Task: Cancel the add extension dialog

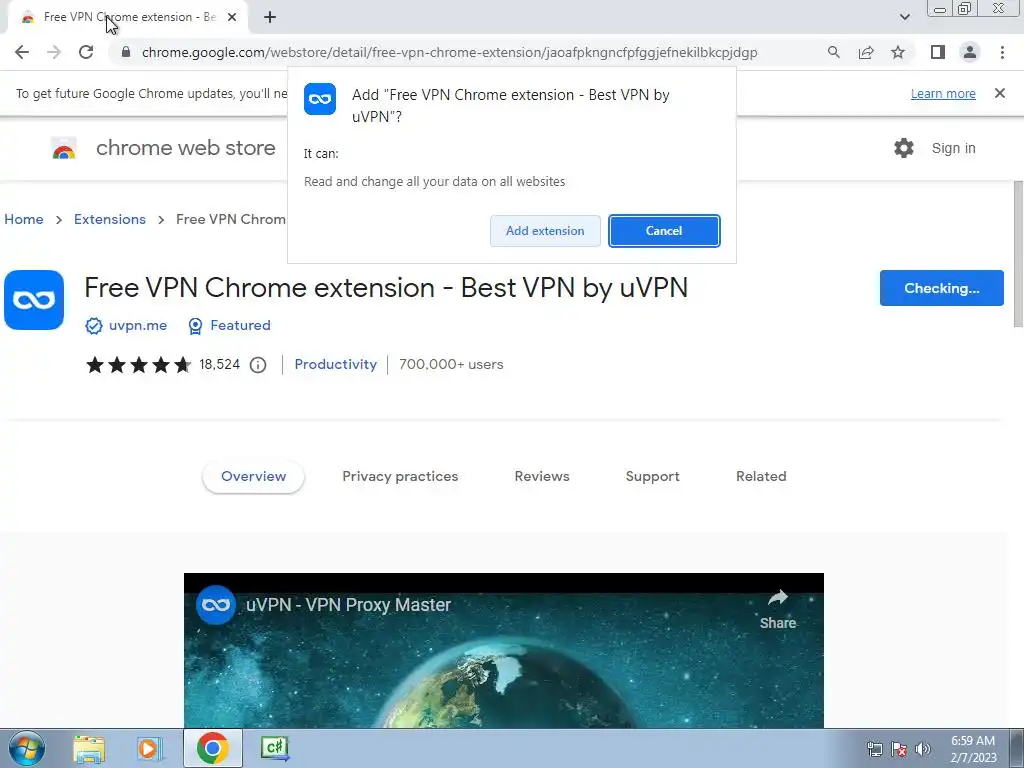Action: click(x=664, y=231)
